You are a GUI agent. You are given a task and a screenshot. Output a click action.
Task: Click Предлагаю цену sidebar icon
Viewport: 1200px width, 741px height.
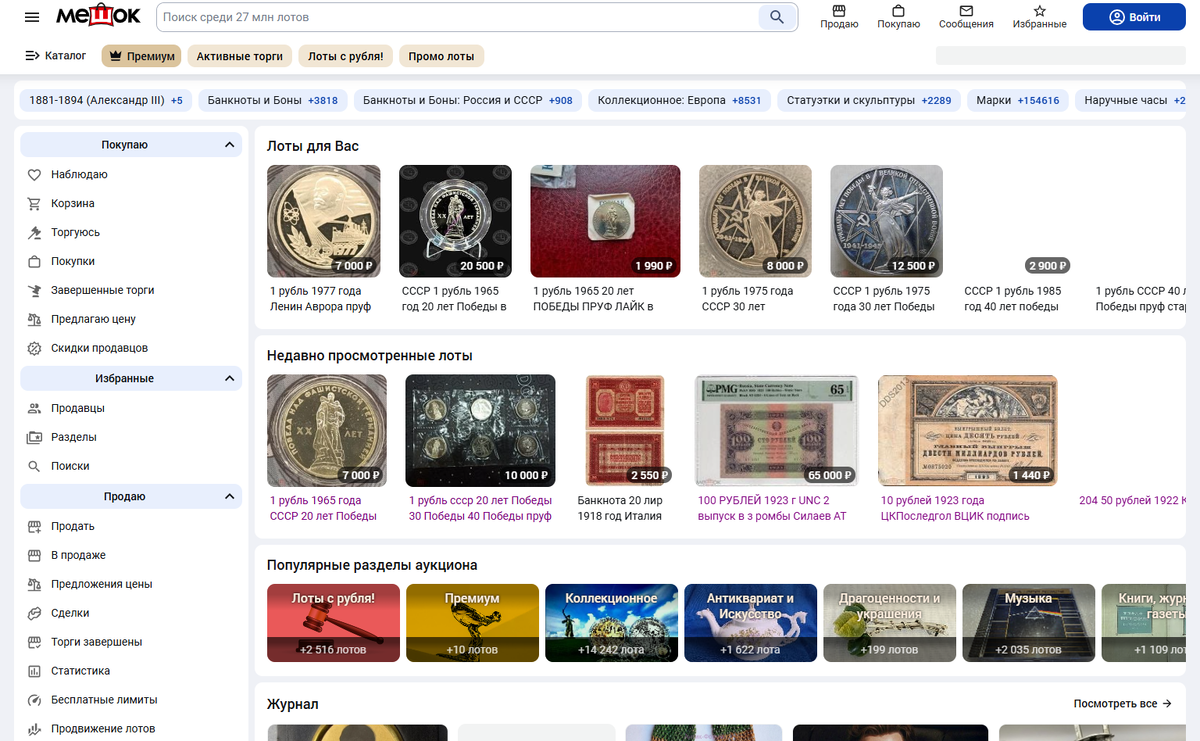click(x=34, y=320)
